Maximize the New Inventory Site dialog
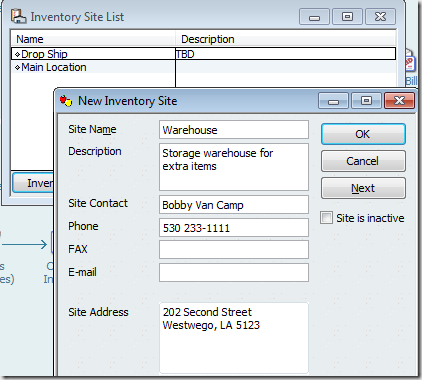Screen dimensions: 422x380 point(366,100)
